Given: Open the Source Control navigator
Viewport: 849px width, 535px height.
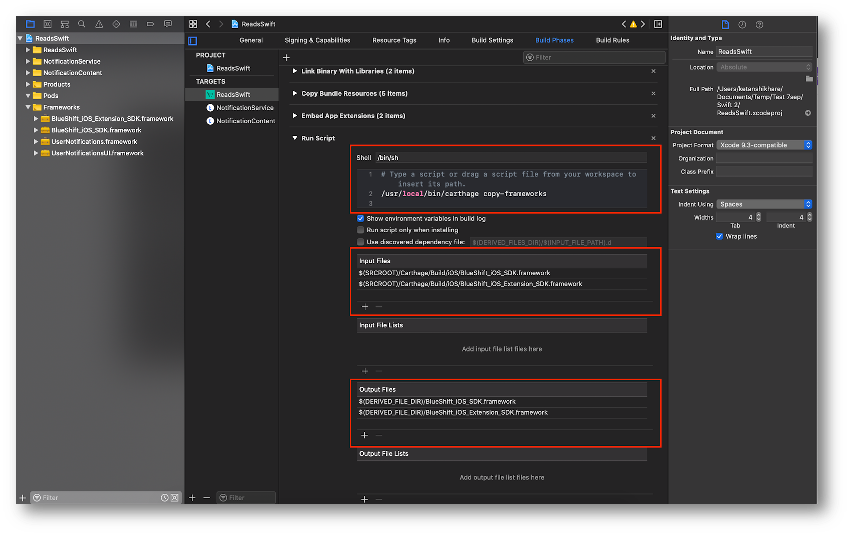Looking at the screenshot, I should [x=48, y=24].
